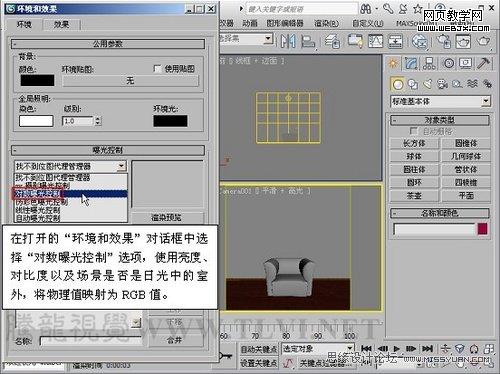Open the 图形编辑器 menu
500x374 pixels.
[285, 23]
